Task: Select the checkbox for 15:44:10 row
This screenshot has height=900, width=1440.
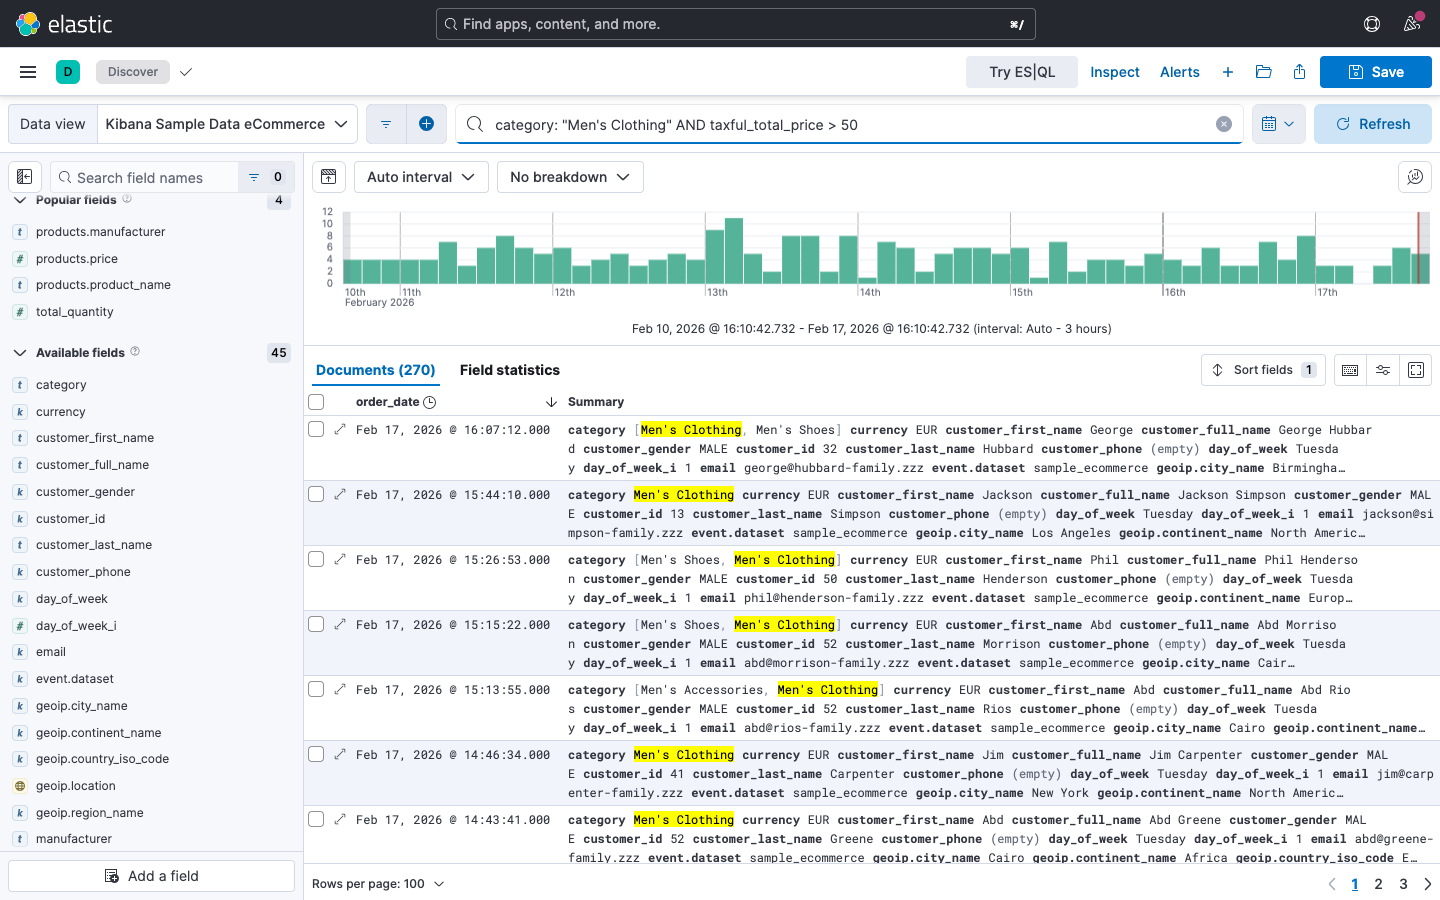Action: [x=316, y=495]
